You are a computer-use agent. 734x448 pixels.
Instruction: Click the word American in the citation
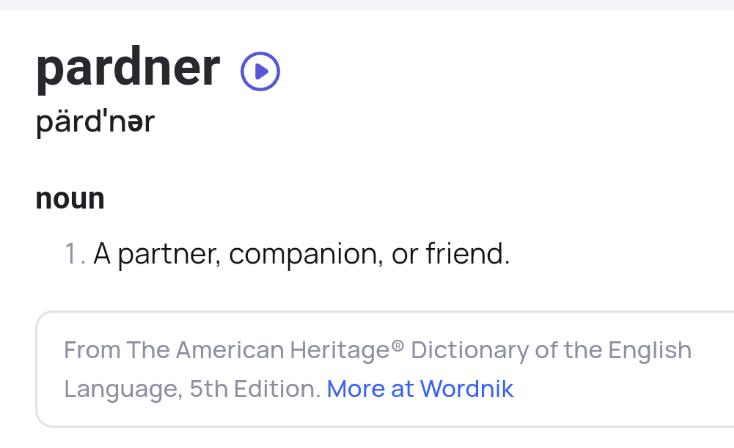(230, 350)
